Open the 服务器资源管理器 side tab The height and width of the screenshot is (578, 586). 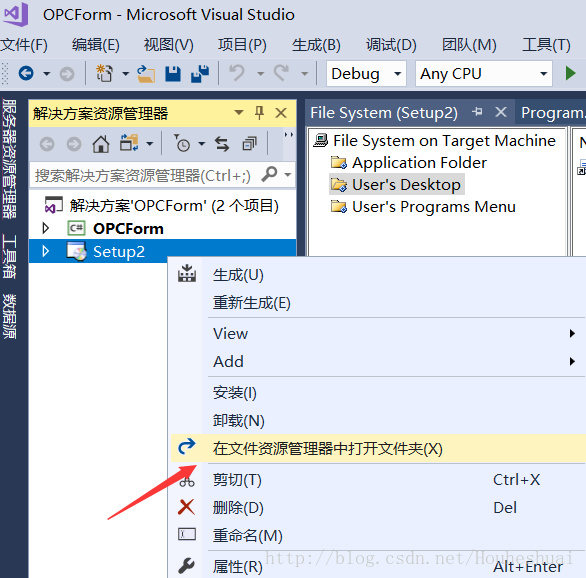9,159
